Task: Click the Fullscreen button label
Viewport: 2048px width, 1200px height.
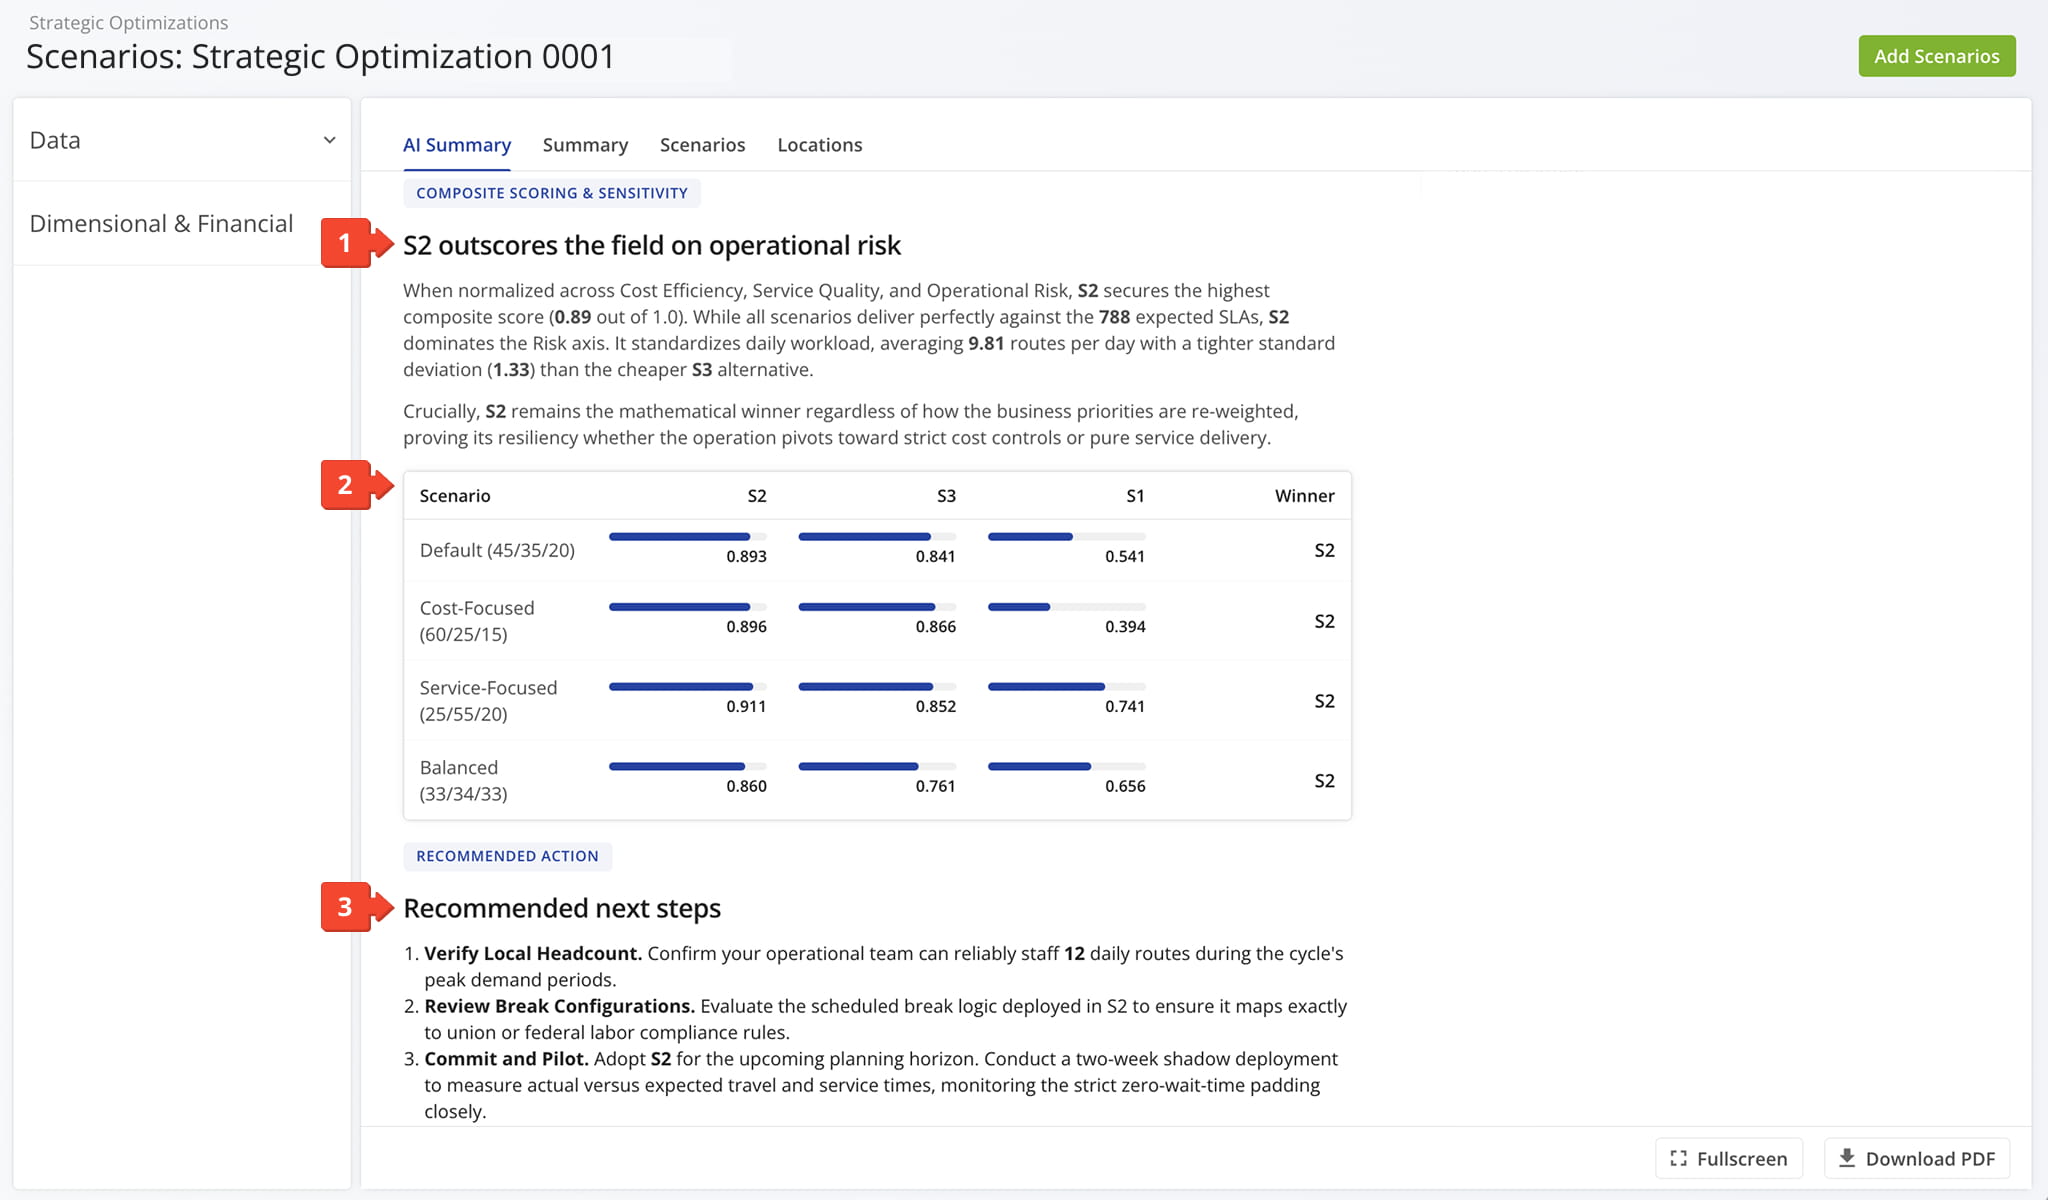Action: point(1741,1158)
